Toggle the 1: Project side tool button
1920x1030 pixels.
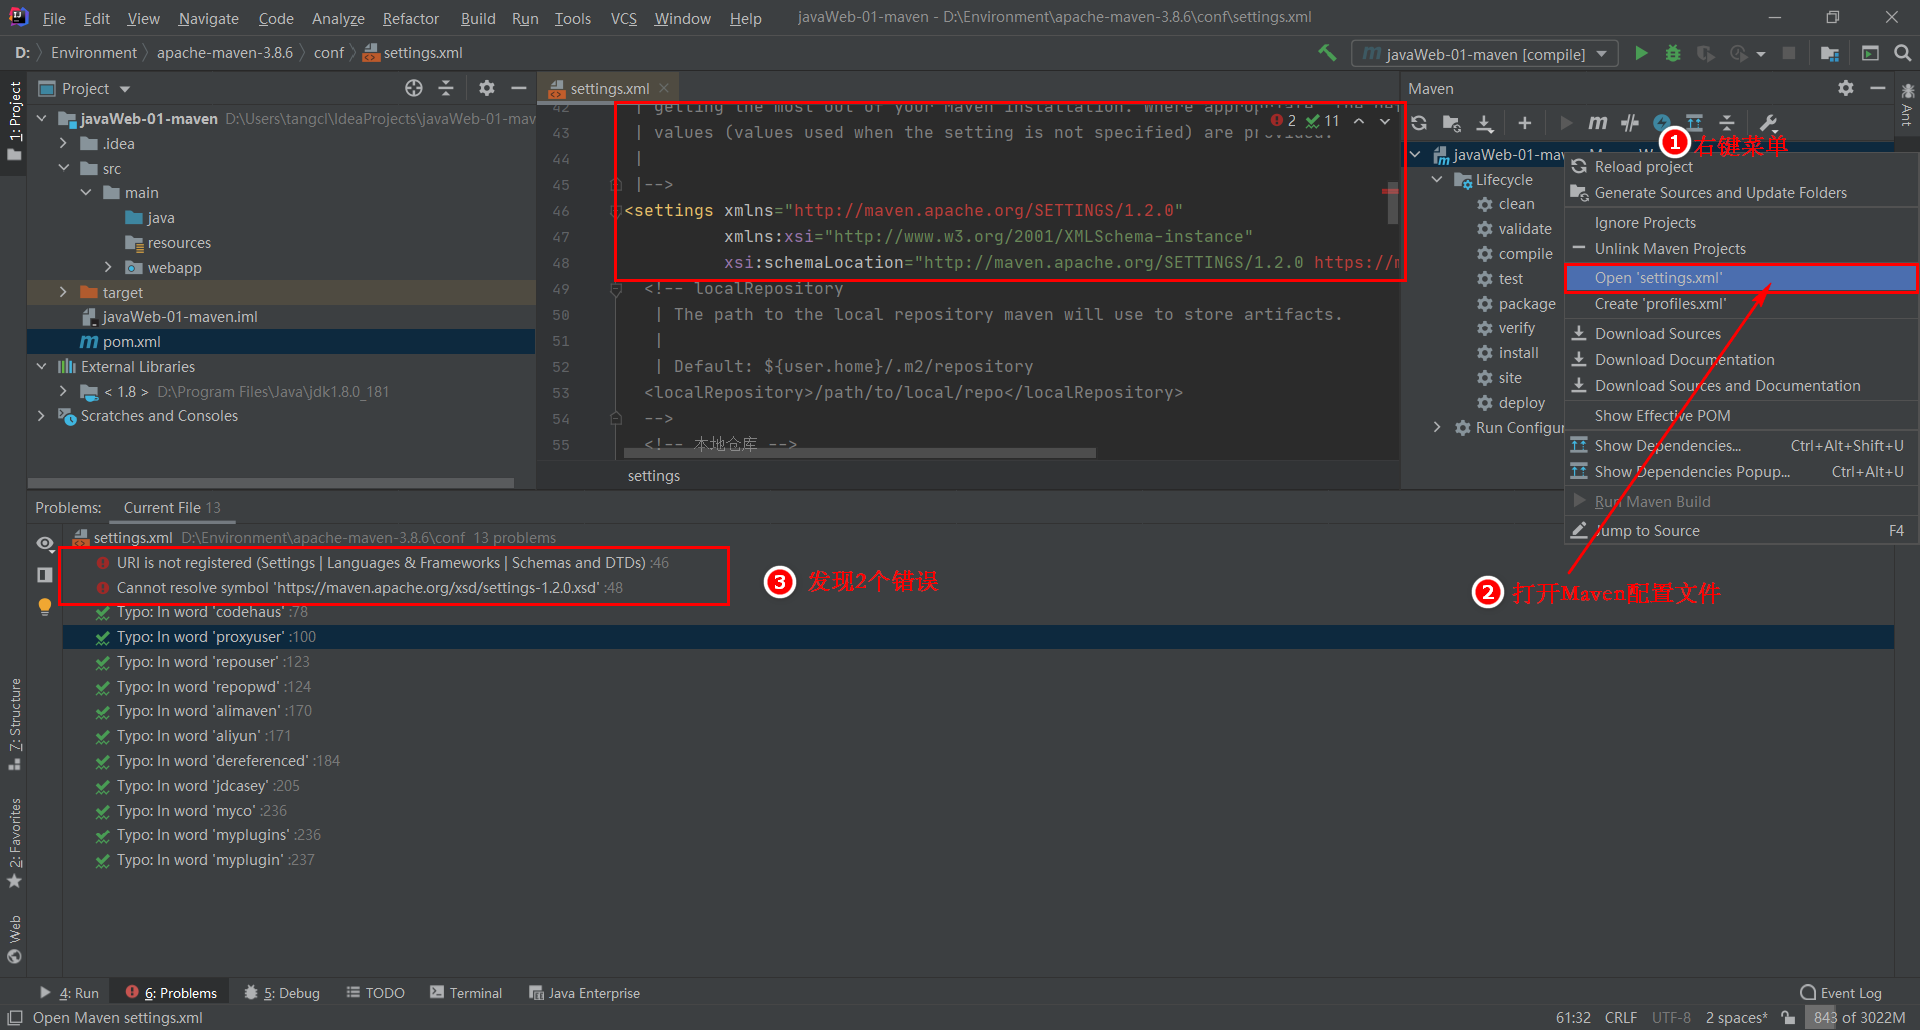[x=14, y=121]
